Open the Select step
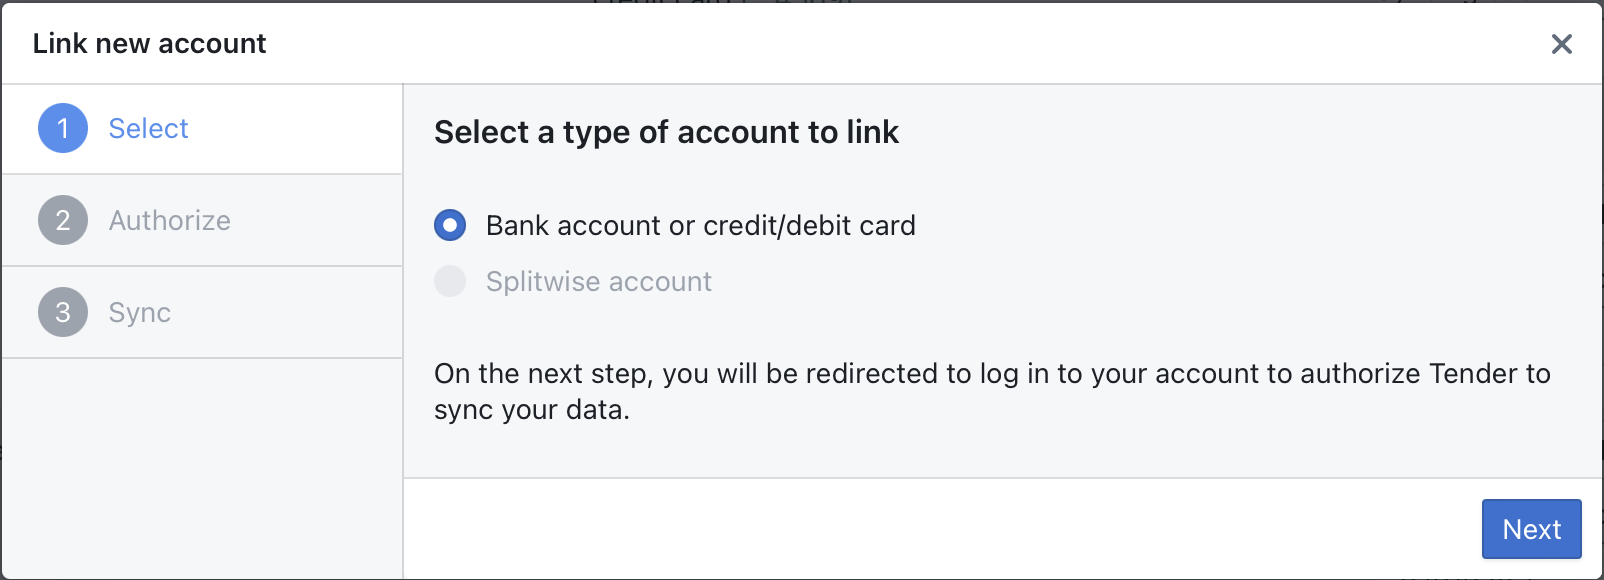This screenshot has width=1604, height=580. point(147,128)
